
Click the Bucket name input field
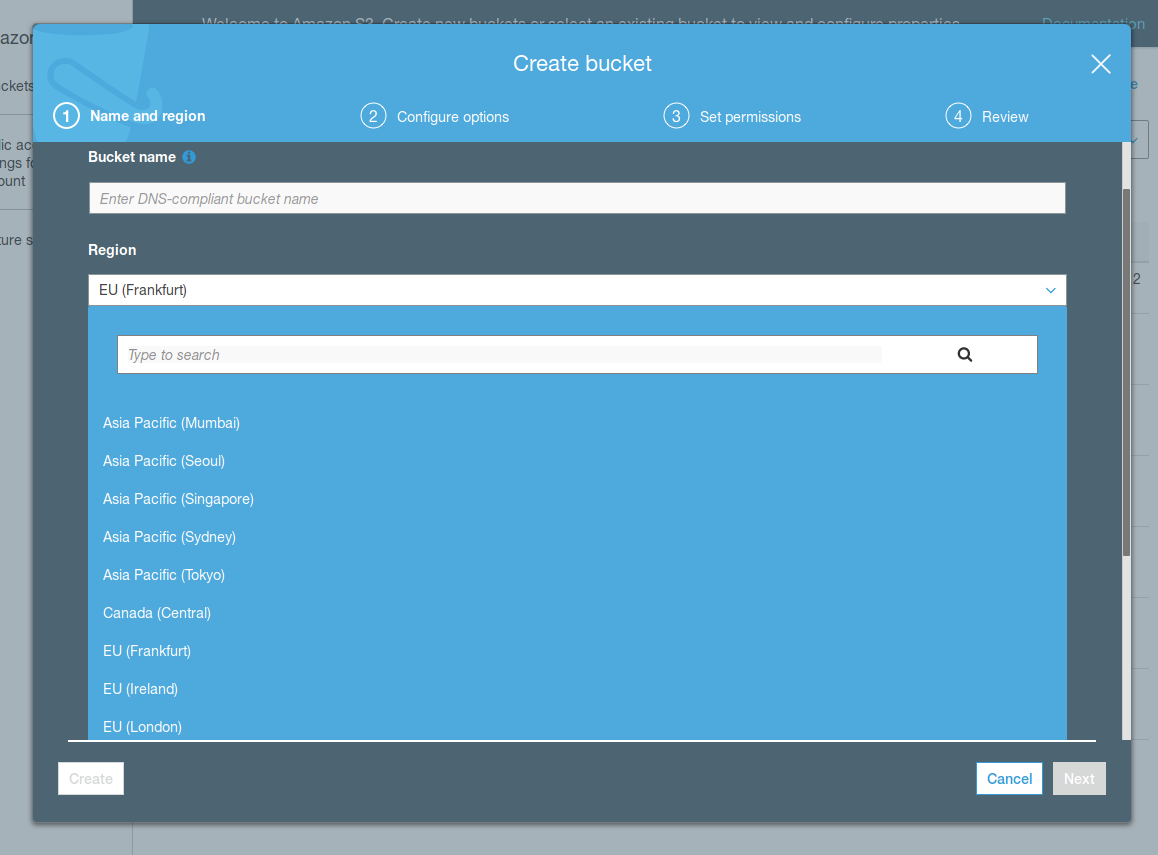coord(577,198)
